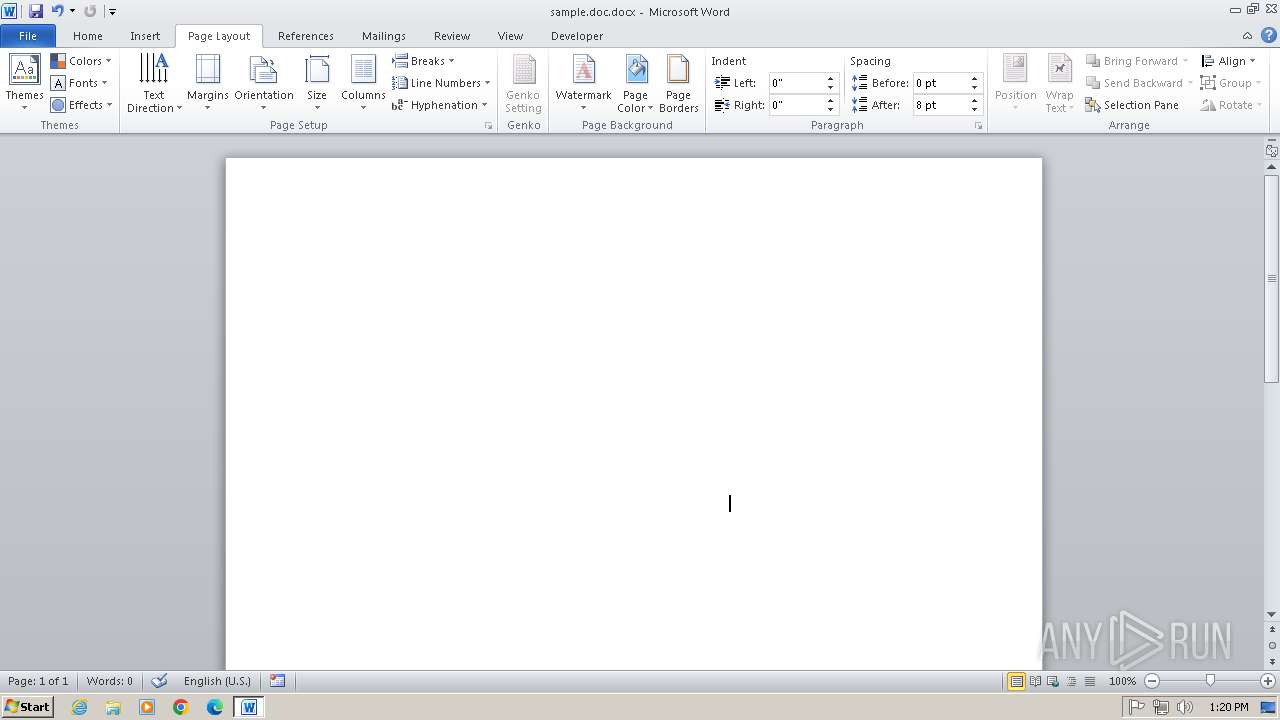Open Chrome from the taskbar
The width and height of the screenshot is (1280, 720).
tap(181, 707)
